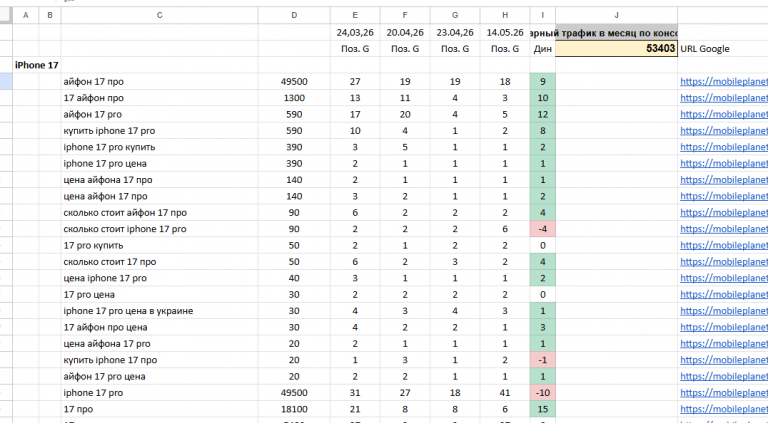Select keyword cell 'айфон 17 про'

click(160, 82)
